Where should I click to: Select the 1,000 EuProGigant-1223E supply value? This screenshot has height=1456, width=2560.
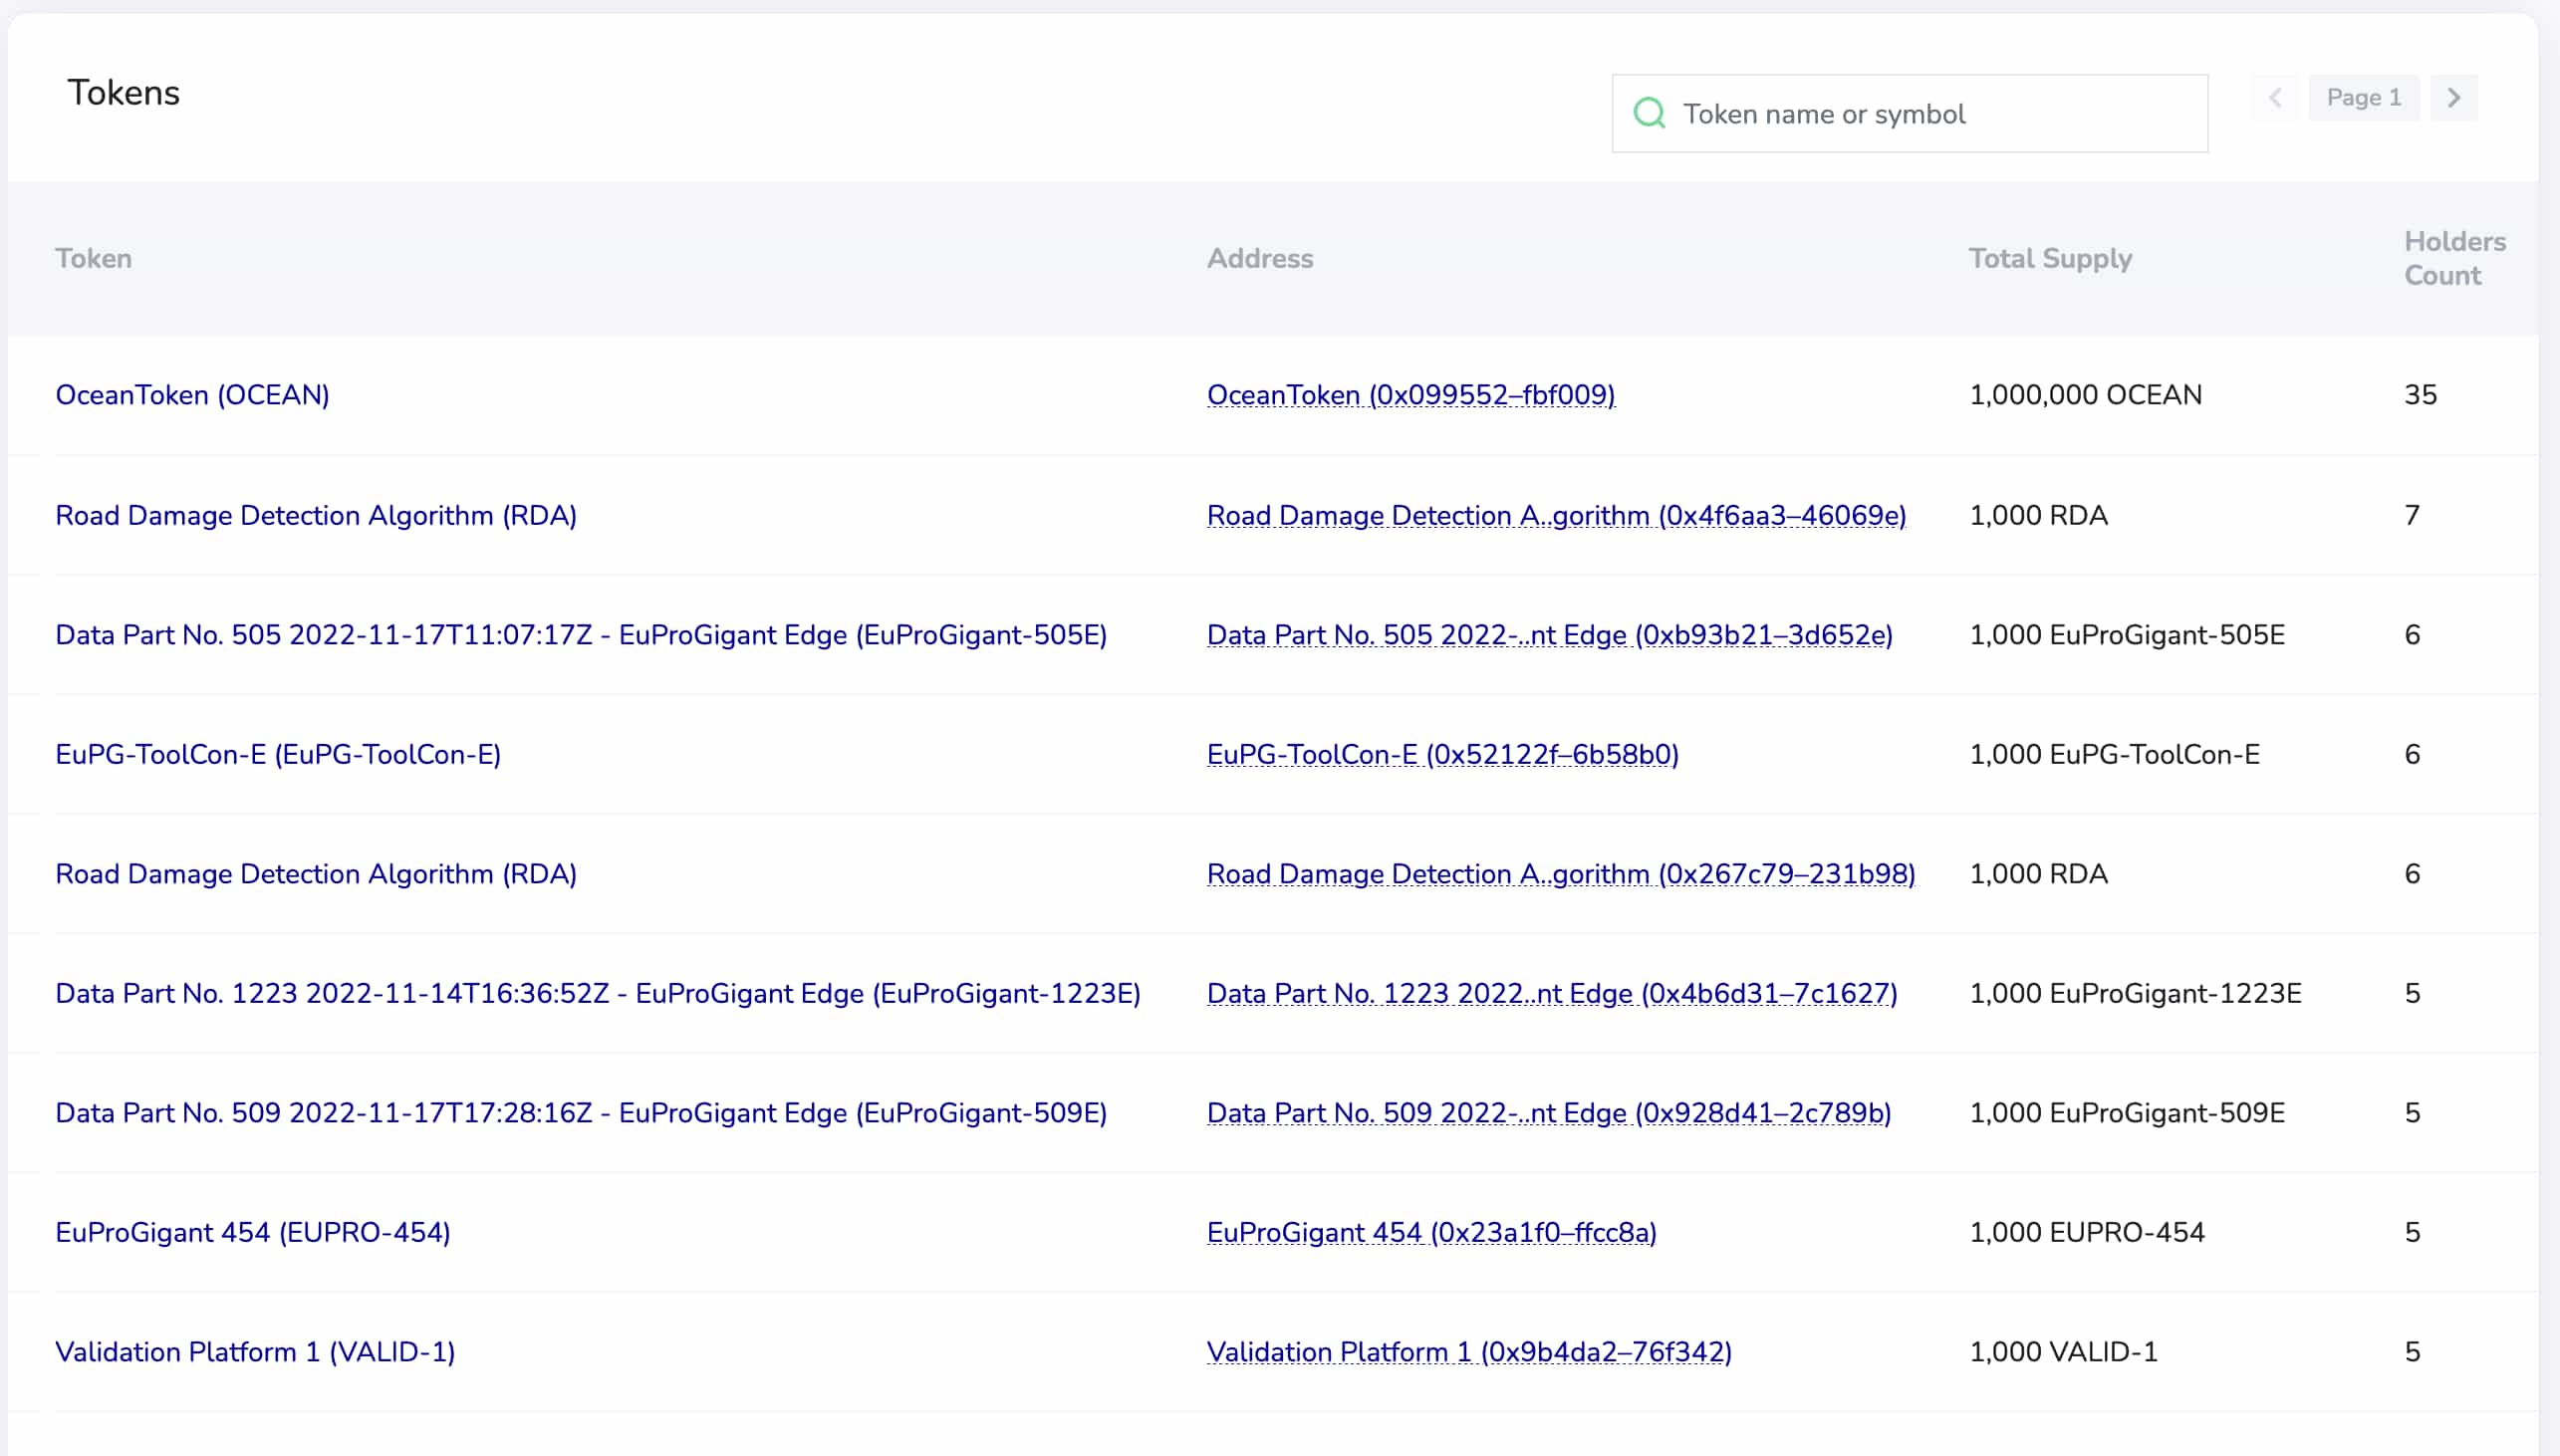tap(2135, 993)
